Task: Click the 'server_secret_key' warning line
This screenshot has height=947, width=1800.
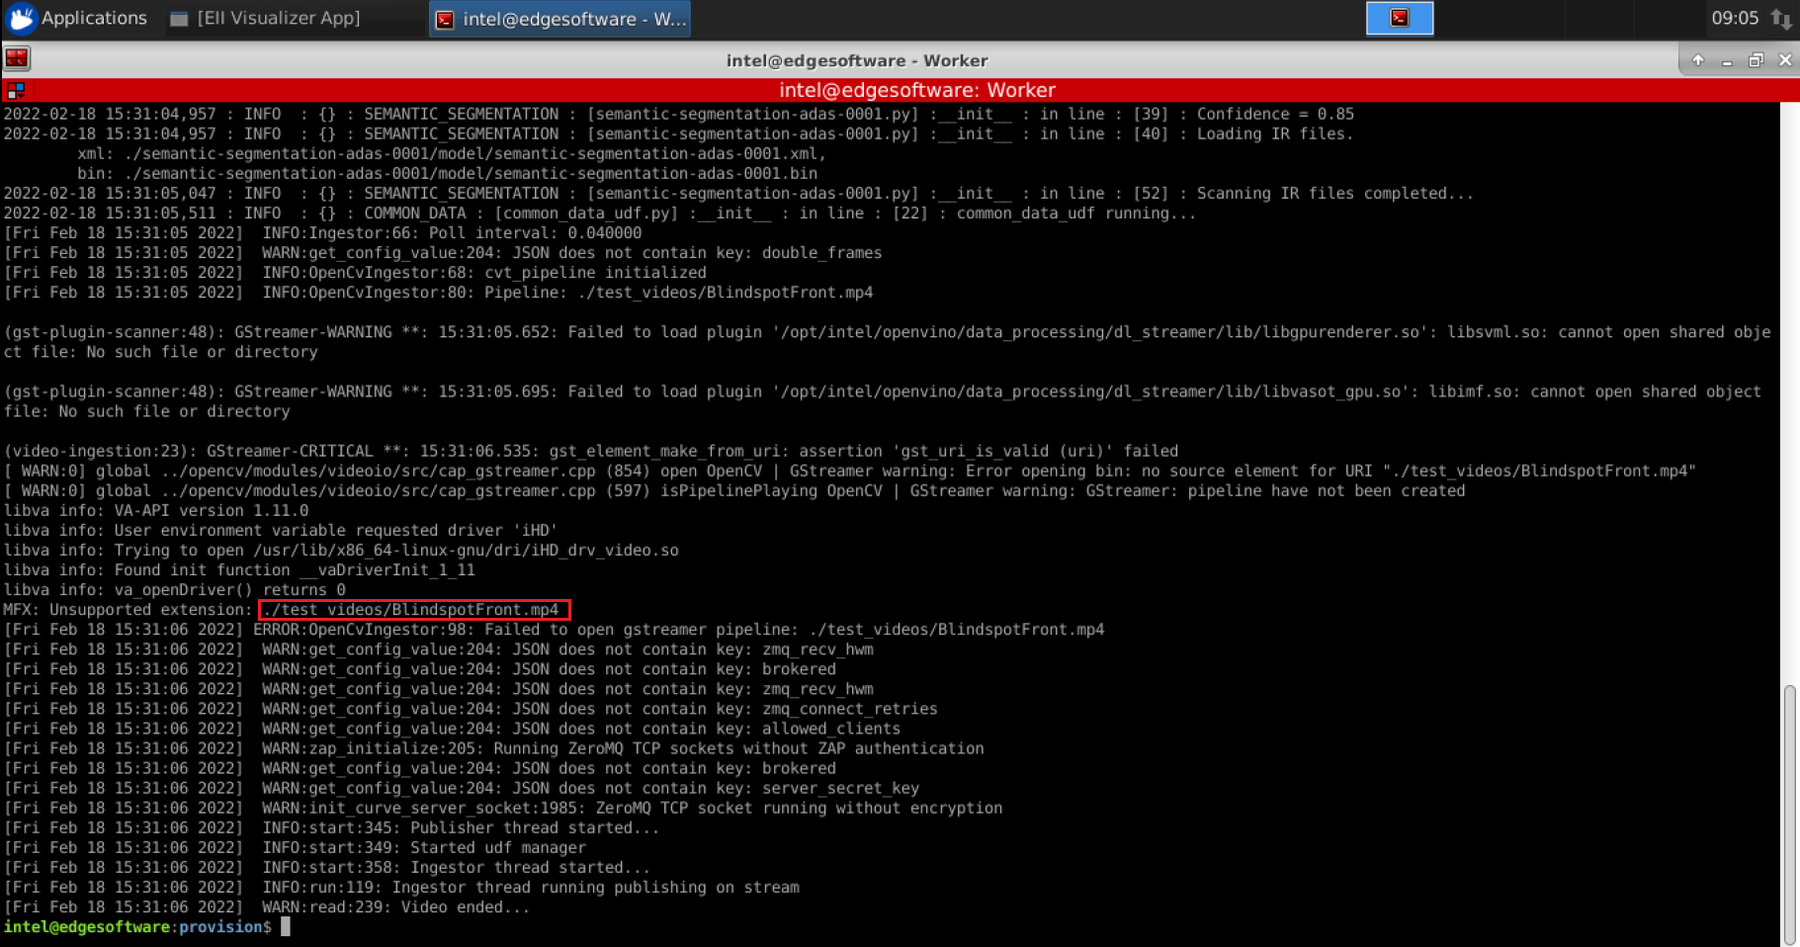Action: pyautogui.click(x=461, y=788)
